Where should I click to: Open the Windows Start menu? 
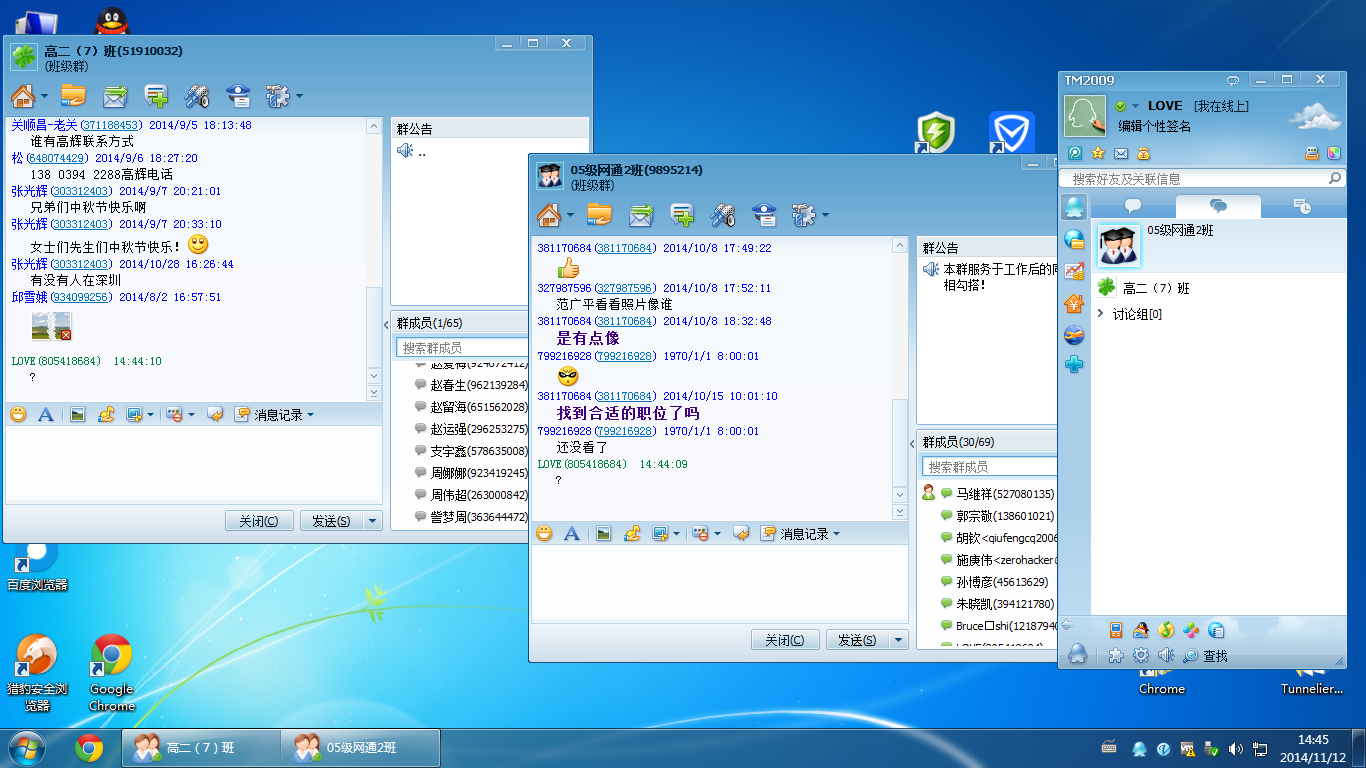[27, 748]
